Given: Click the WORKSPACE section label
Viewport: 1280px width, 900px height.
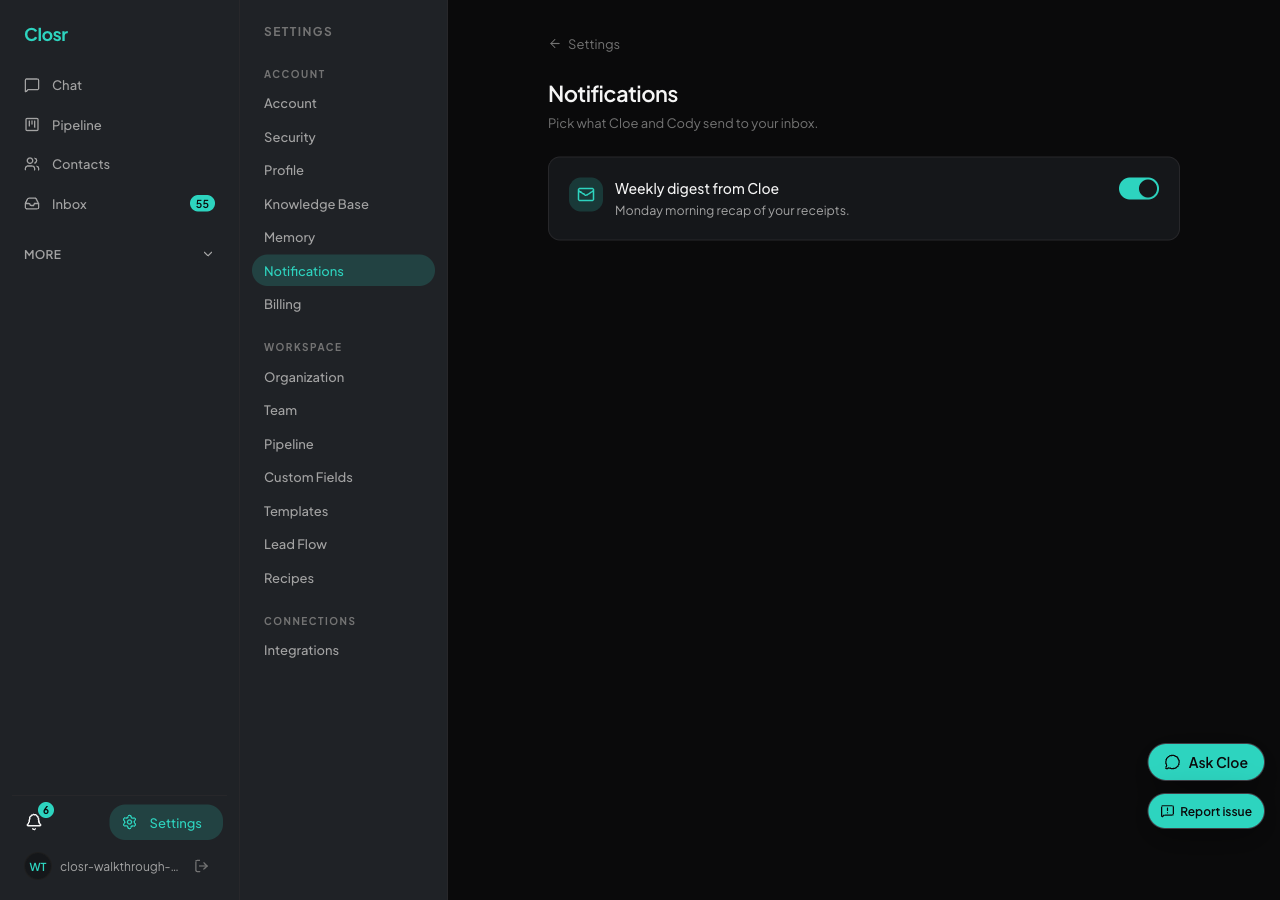Looking at the screenshot, I should (303, 347).
